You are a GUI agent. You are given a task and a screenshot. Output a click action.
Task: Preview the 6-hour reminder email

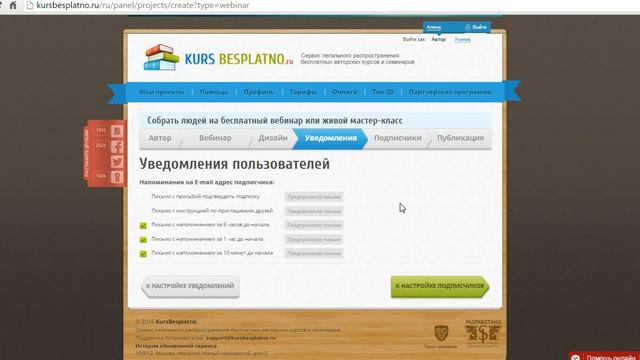coord(313,225)
